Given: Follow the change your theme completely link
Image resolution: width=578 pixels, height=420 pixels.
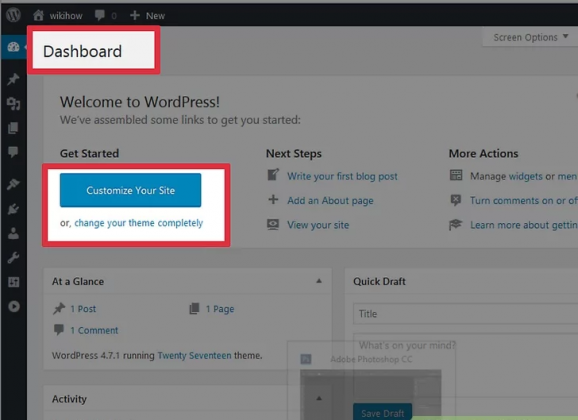Looking at the screenshot, I should click(139, 223).
